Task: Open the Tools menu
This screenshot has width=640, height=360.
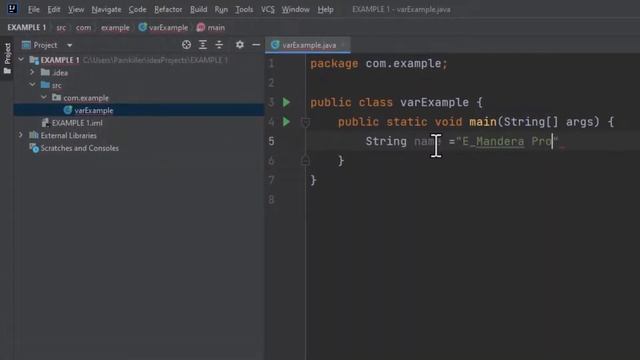Action: [244, 9]
